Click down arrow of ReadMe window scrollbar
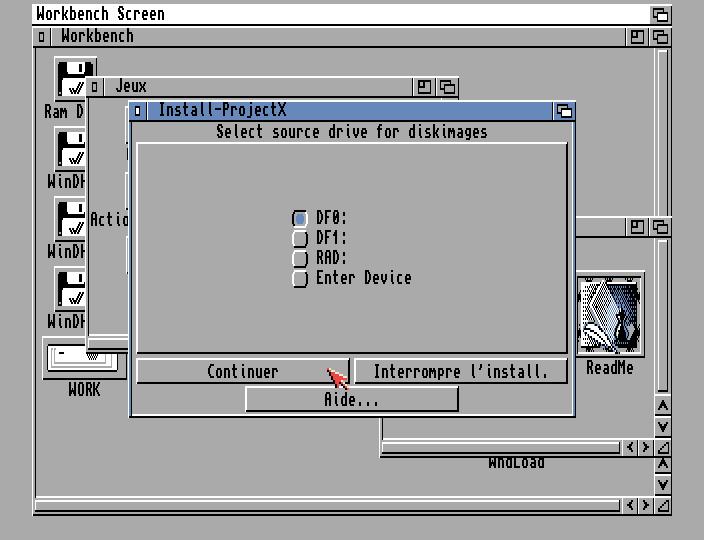The height and width of the screenshot is (540, 704). 663,426
